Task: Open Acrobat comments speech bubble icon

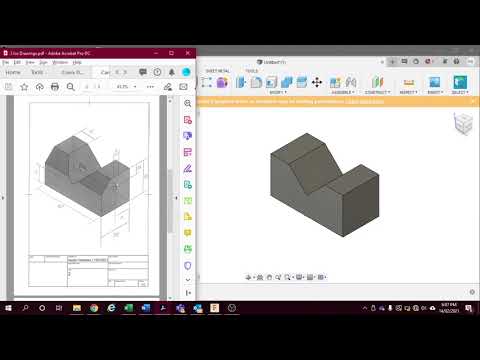Action: tap(143, 72)
